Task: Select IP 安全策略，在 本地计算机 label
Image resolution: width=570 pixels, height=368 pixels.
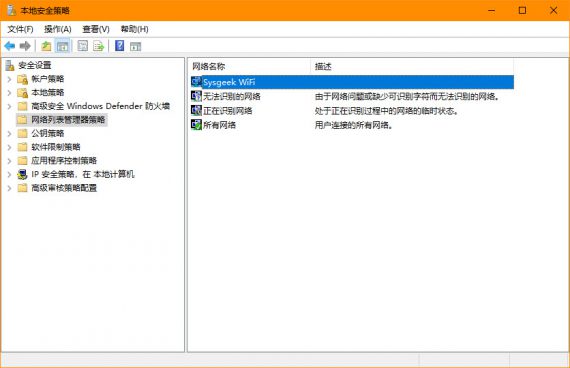Action: (83, 175)
